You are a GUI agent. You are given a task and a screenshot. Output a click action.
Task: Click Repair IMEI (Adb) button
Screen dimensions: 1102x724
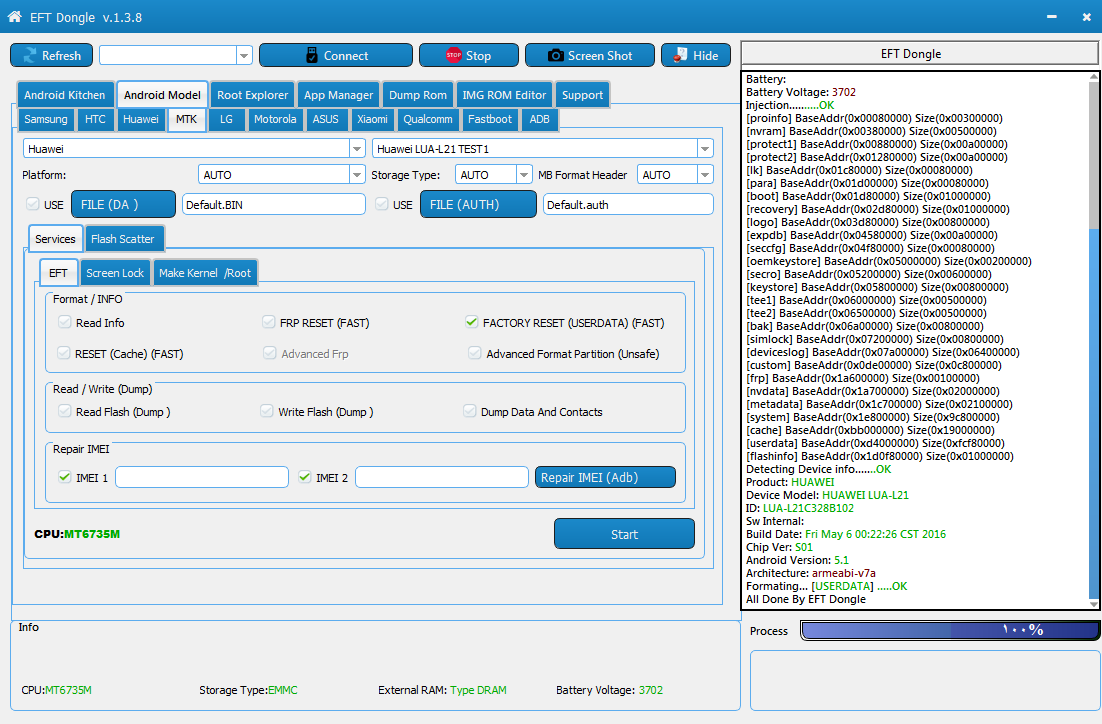pyautogui.click(x=605, y=477)
